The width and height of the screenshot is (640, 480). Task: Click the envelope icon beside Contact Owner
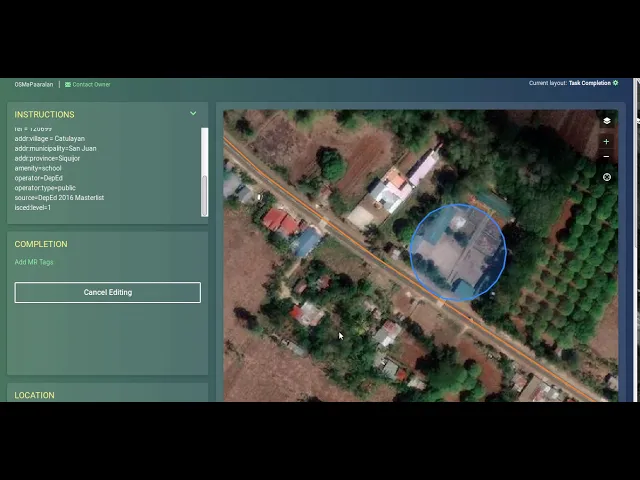(x=68, y=84)
